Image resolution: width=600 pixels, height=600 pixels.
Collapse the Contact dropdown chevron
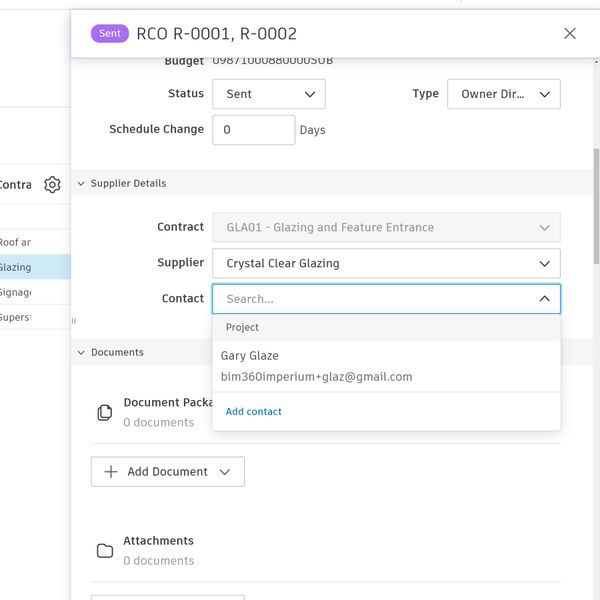tap(544, 299)
